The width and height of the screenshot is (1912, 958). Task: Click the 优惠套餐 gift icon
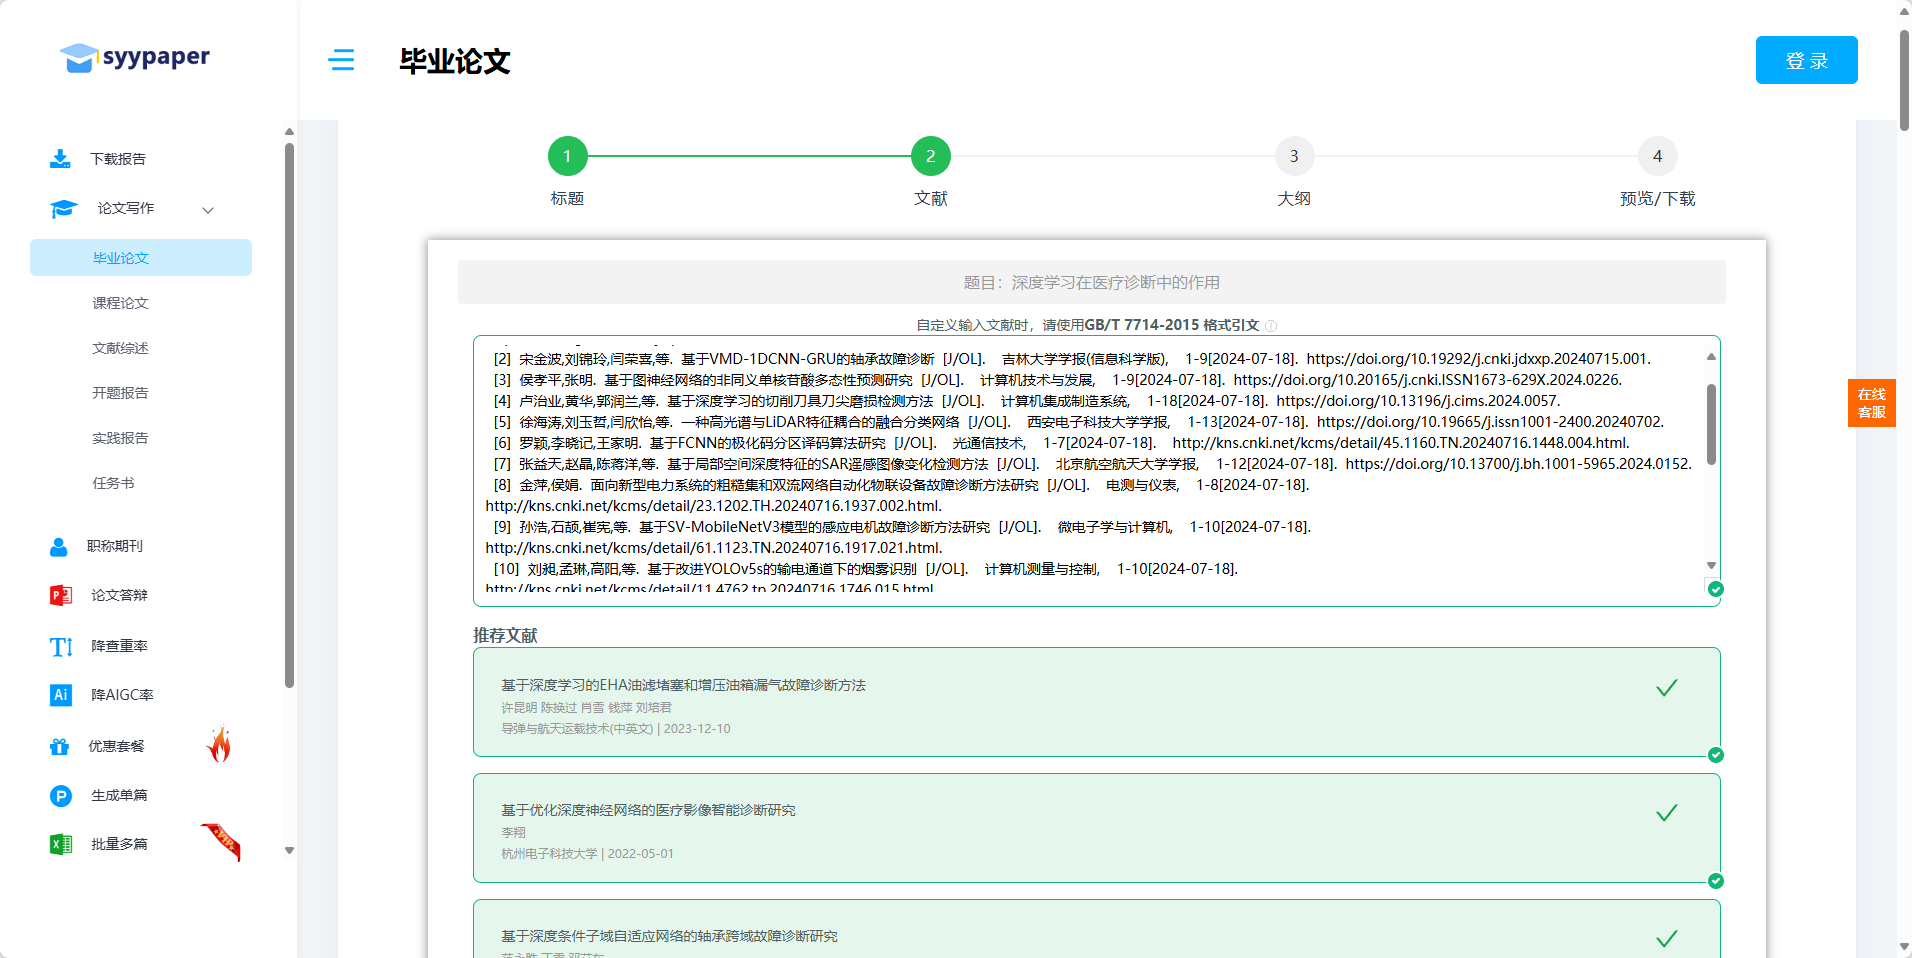(60, 746)
